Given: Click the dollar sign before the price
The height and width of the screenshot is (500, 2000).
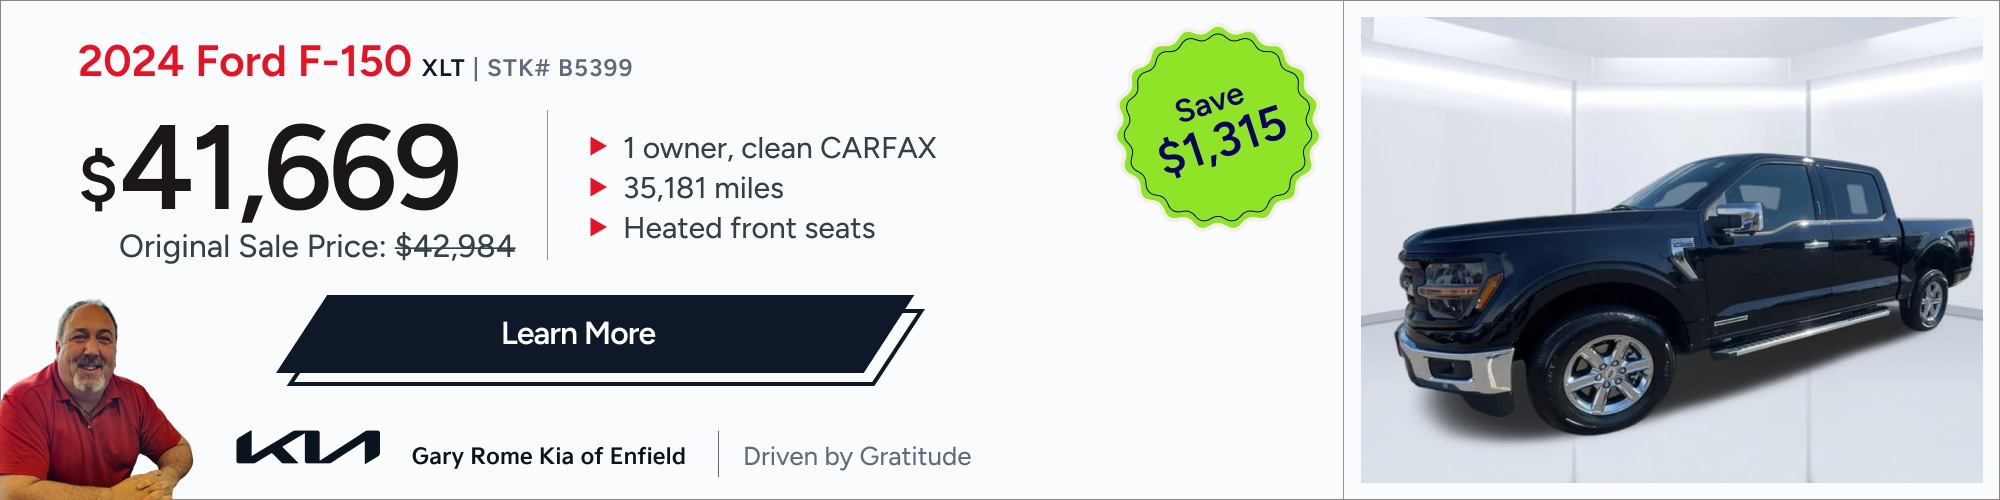Looking at the screenshot, I should tap(98, 178).
